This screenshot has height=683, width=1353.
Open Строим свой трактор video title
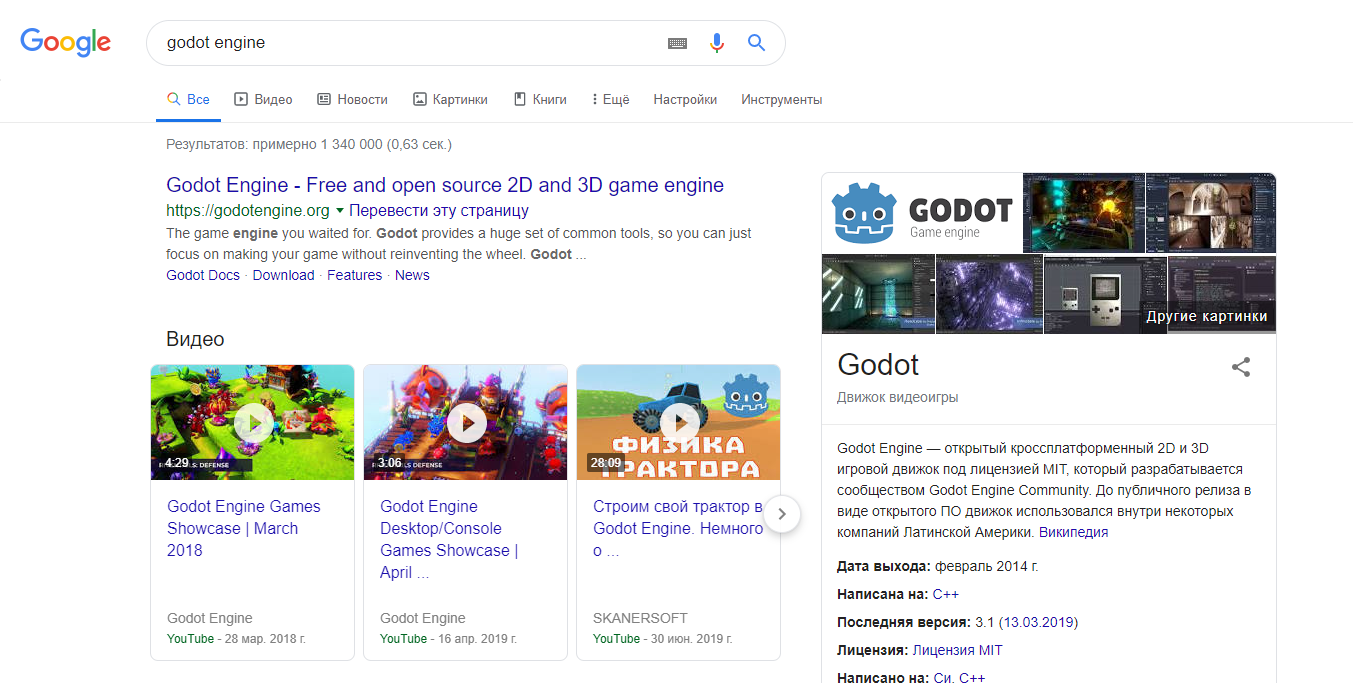point(678,528)
